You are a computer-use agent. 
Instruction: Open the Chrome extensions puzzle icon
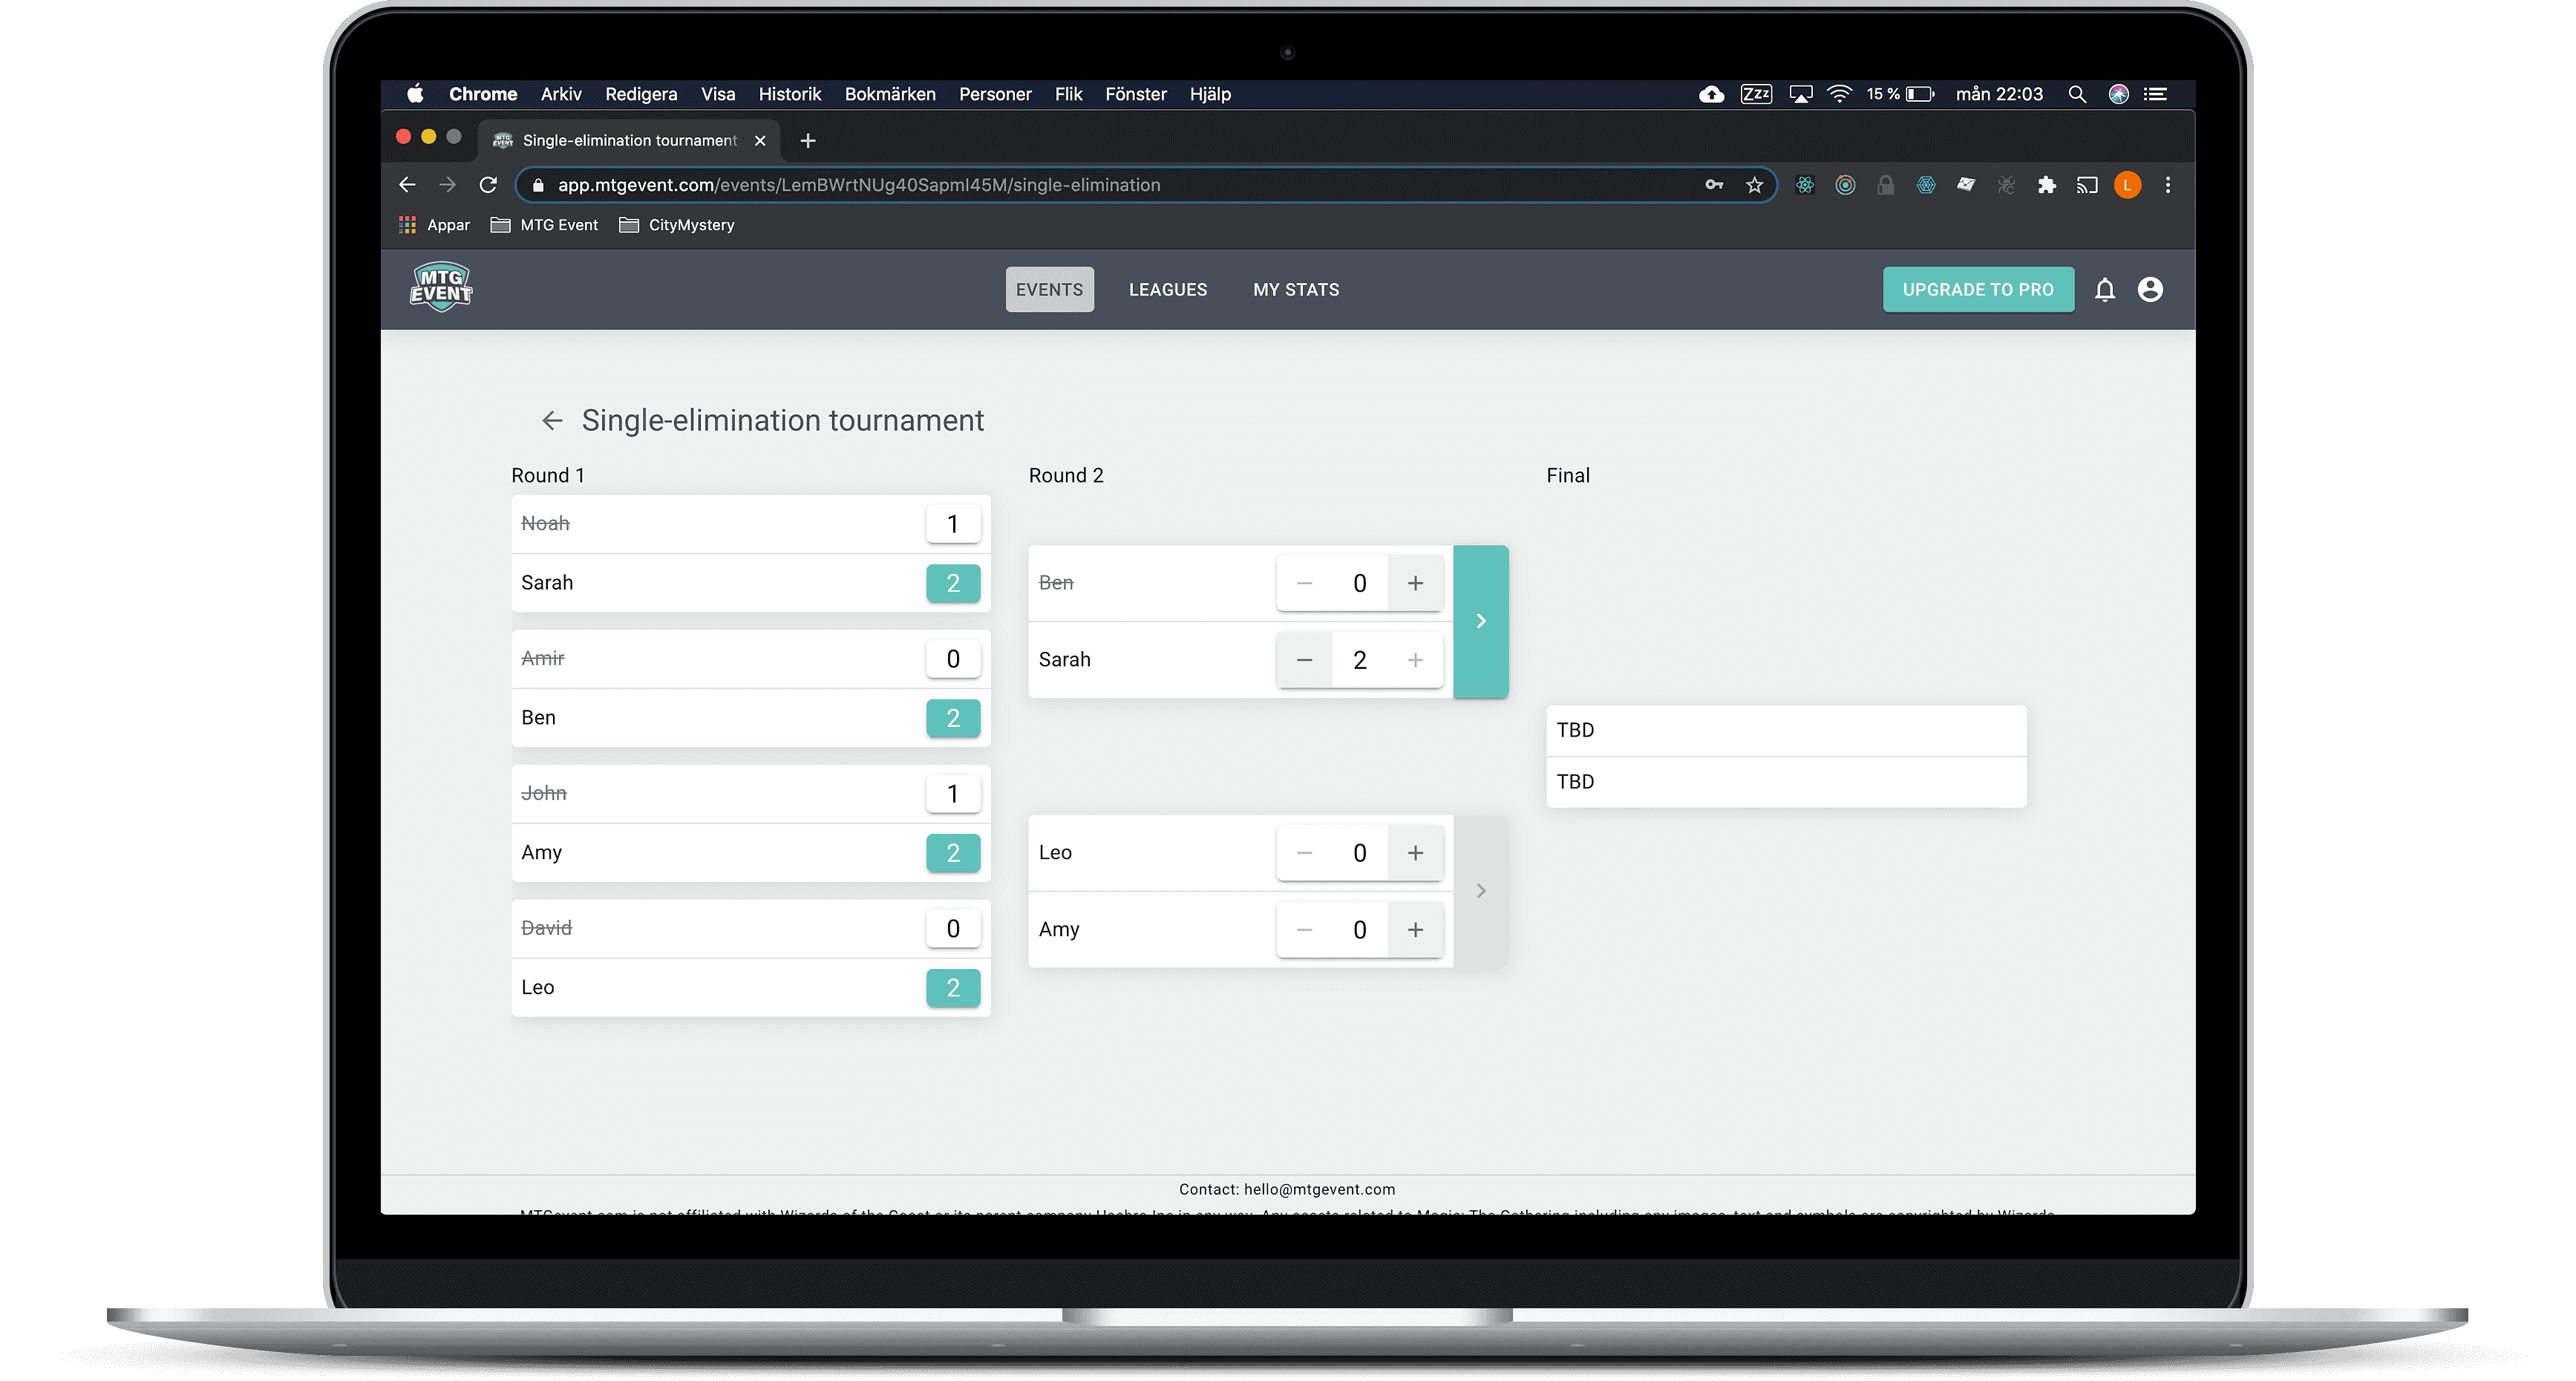(2046, 185)
